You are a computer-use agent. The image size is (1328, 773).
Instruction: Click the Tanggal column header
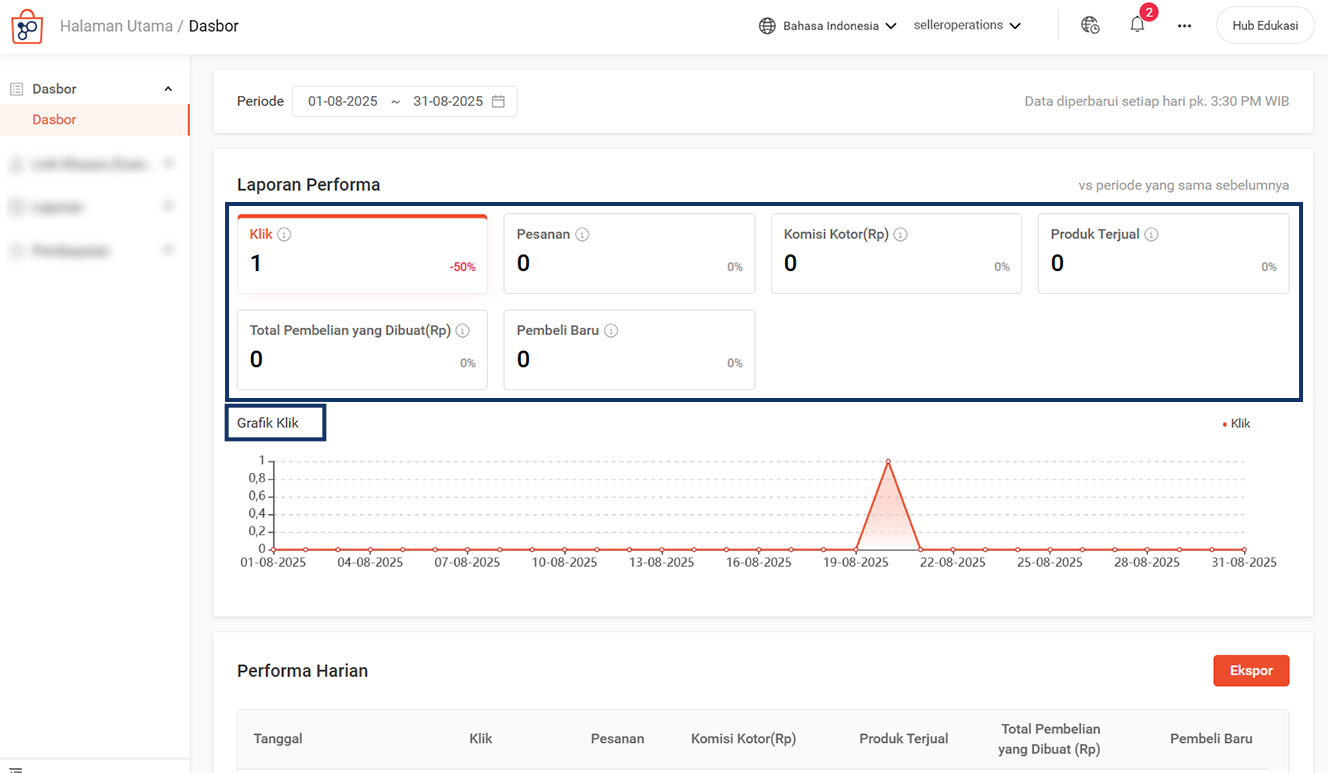pos(278,739)
